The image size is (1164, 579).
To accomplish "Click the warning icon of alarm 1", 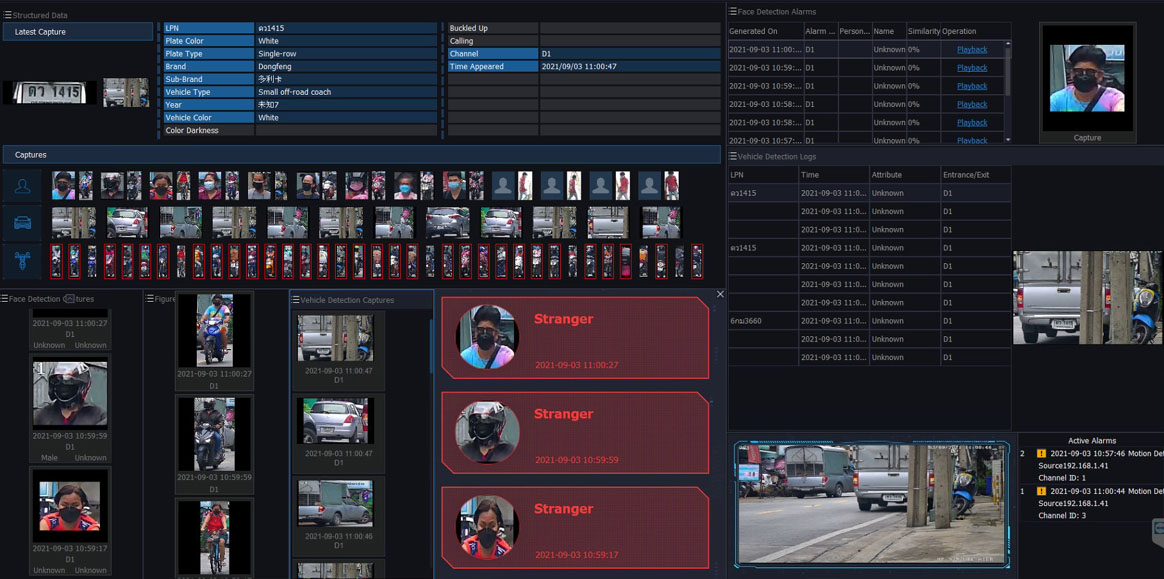I will click(x=1041, y=492).
